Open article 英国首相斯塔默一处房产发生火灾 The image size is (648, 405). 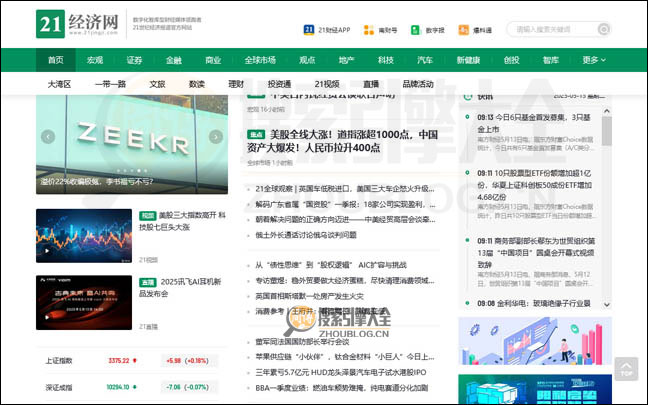[x=310, y=296]
